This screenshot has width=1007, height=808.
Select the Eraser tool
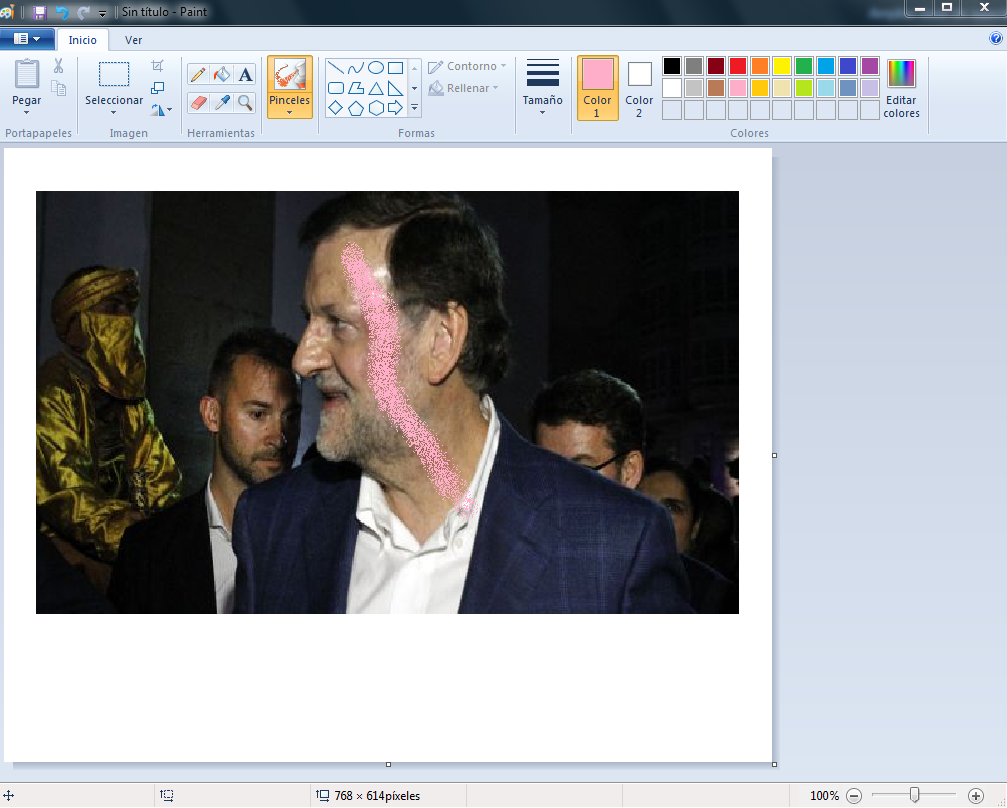(x=199, y=103)
